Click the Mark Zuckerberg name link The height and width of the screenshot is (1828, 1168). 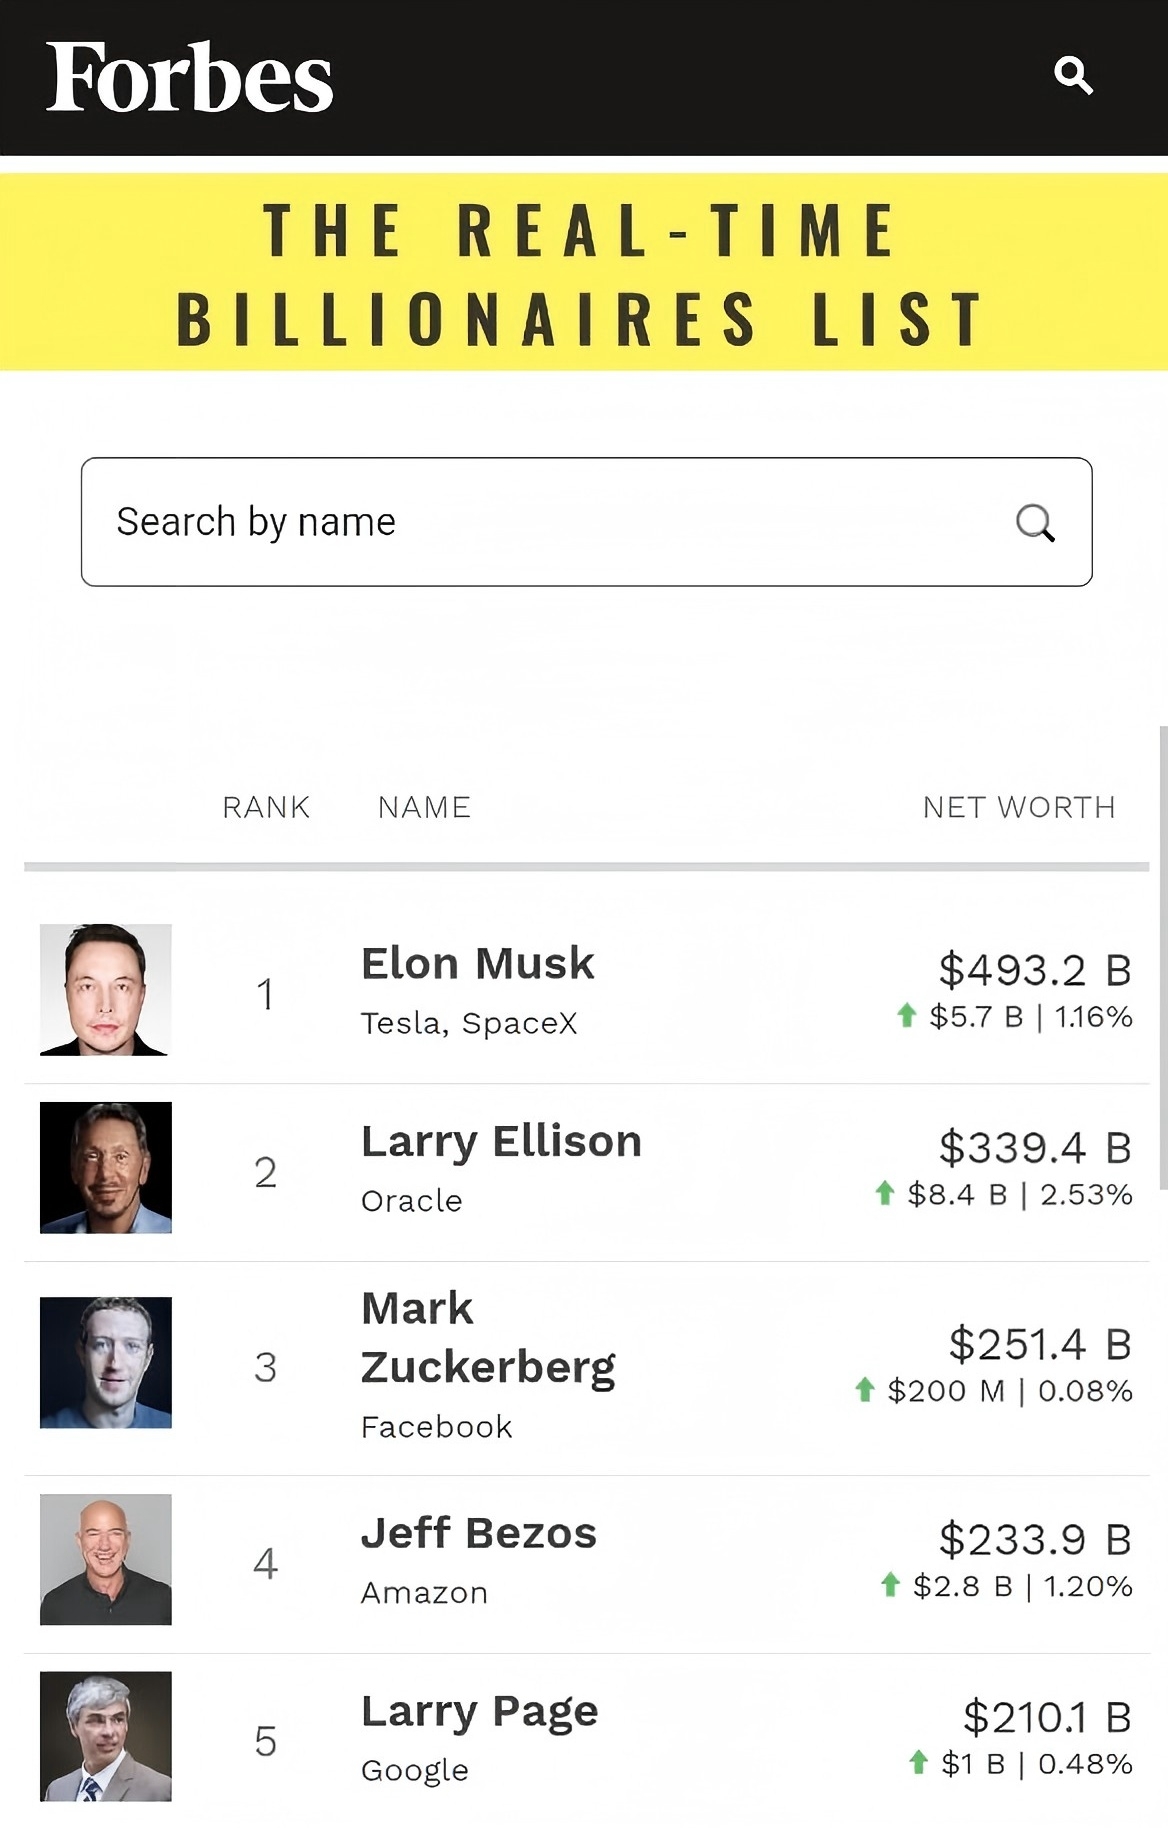(x=487, y=1338)
